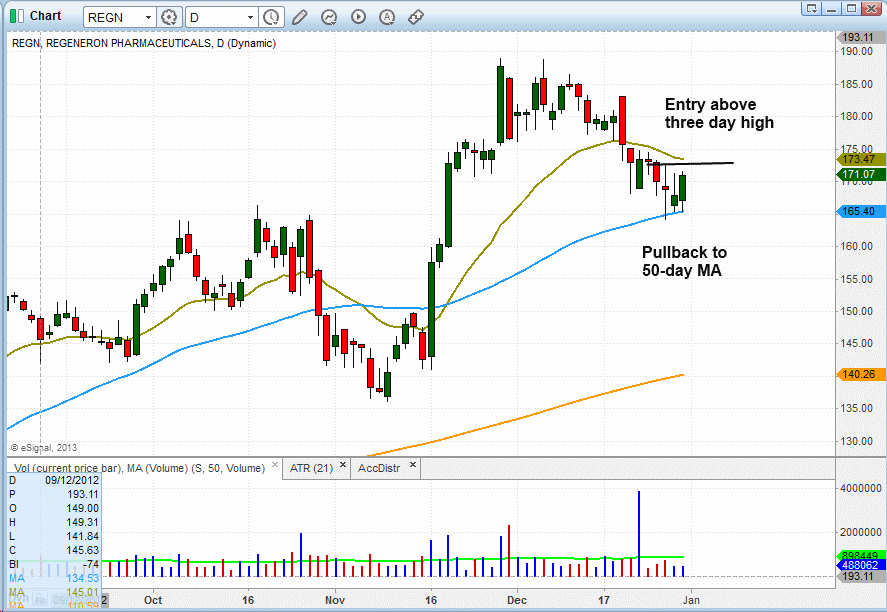Switch to the AccDistr tab
This screenshot has width=887, height=612.
pos(381,467)
